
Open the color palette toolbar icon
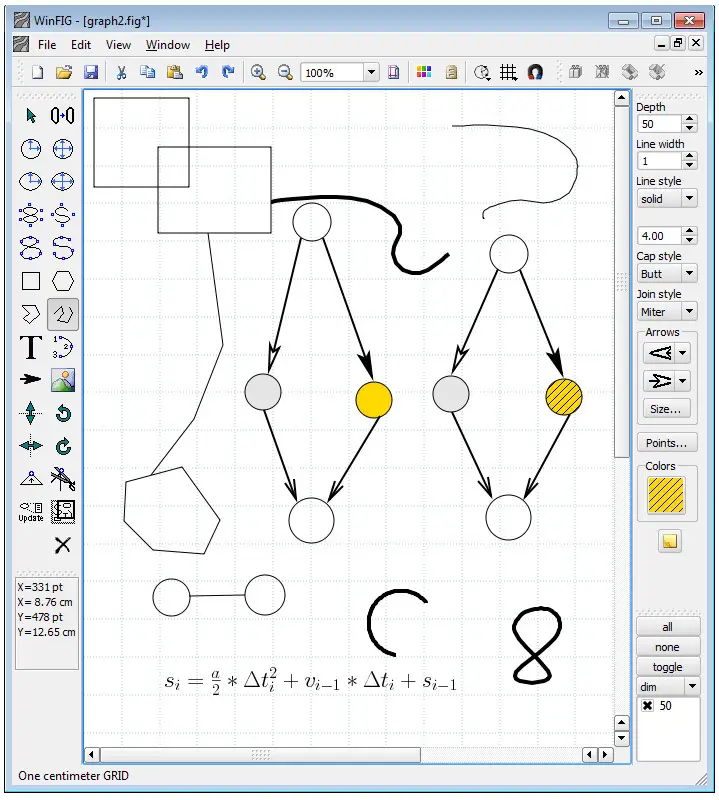[424, 72]
